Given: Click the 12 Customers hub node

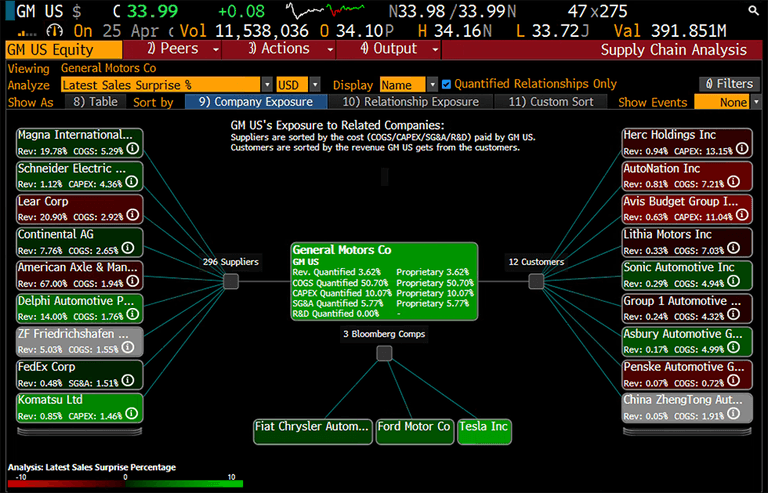Looking at the screenshot, I should point(536,282).
